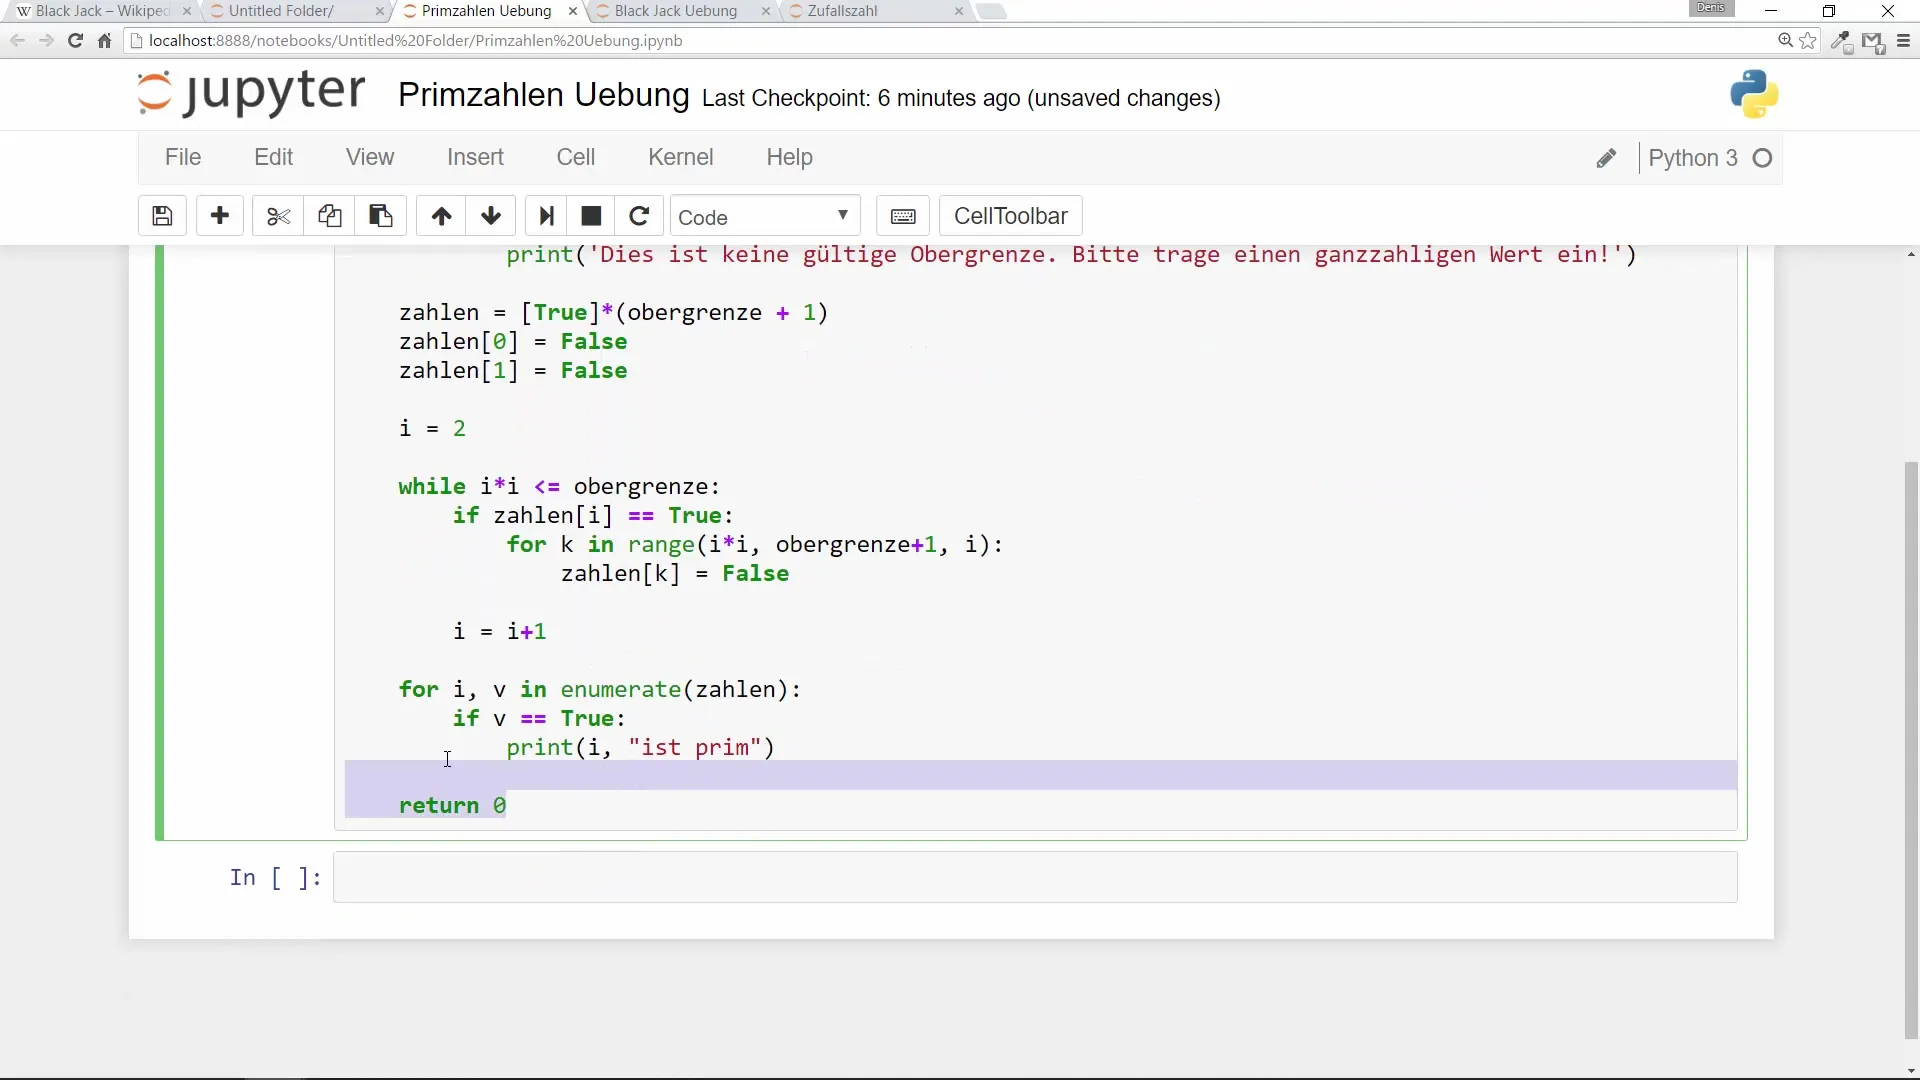
Task: Insert a cell below with plus icon
Action: tap(220, 216)
